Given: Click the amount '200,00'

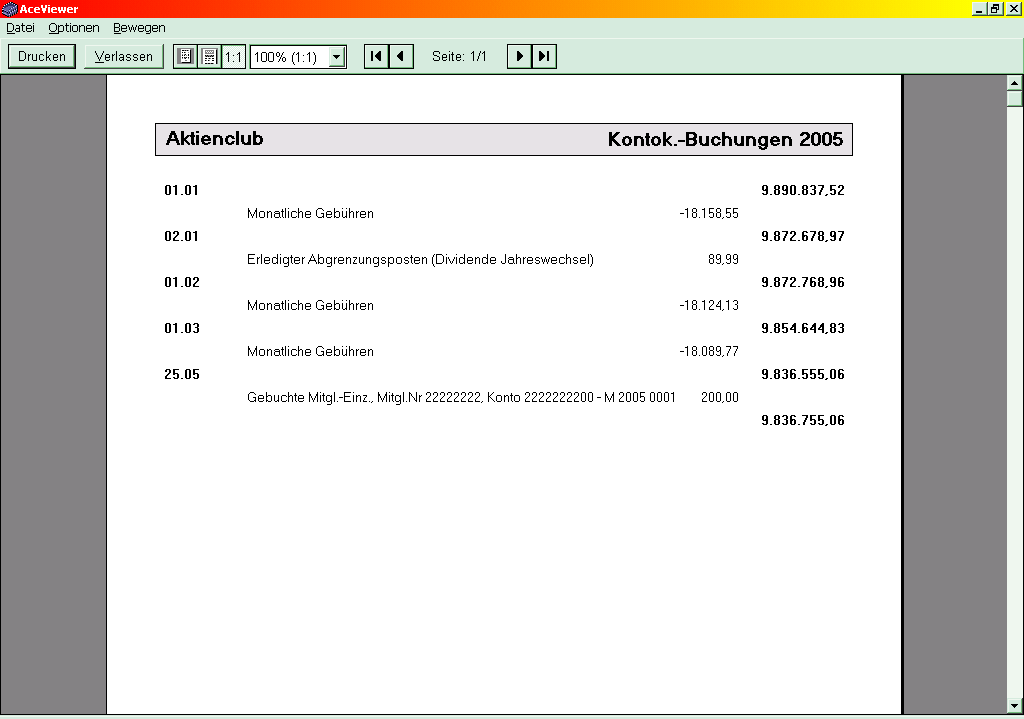Looking at the screenshot, I should (x=720, y=397).
